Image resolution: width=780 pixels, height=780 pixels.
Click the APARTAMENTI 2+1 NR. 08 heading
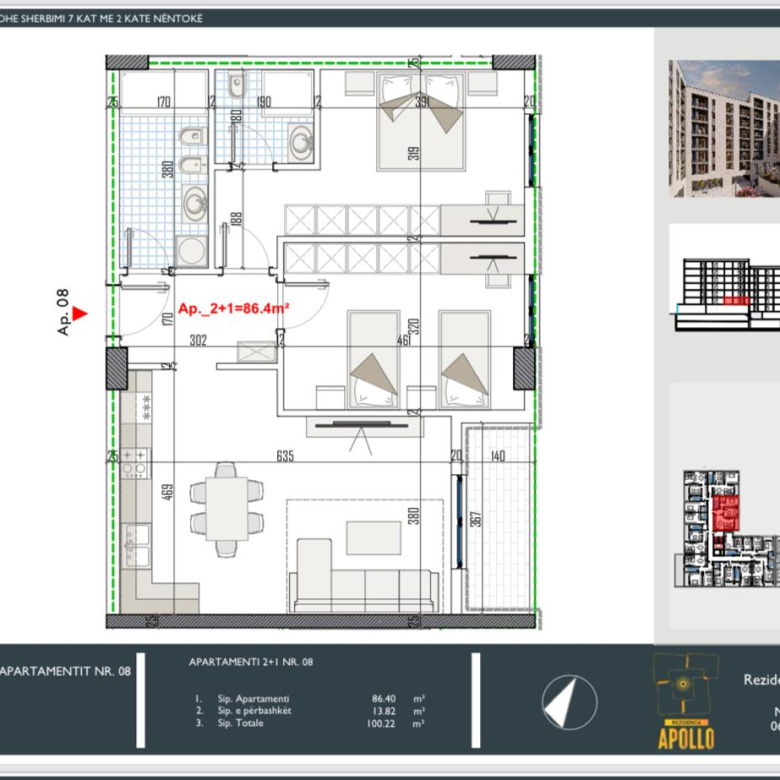click(251, 662)
